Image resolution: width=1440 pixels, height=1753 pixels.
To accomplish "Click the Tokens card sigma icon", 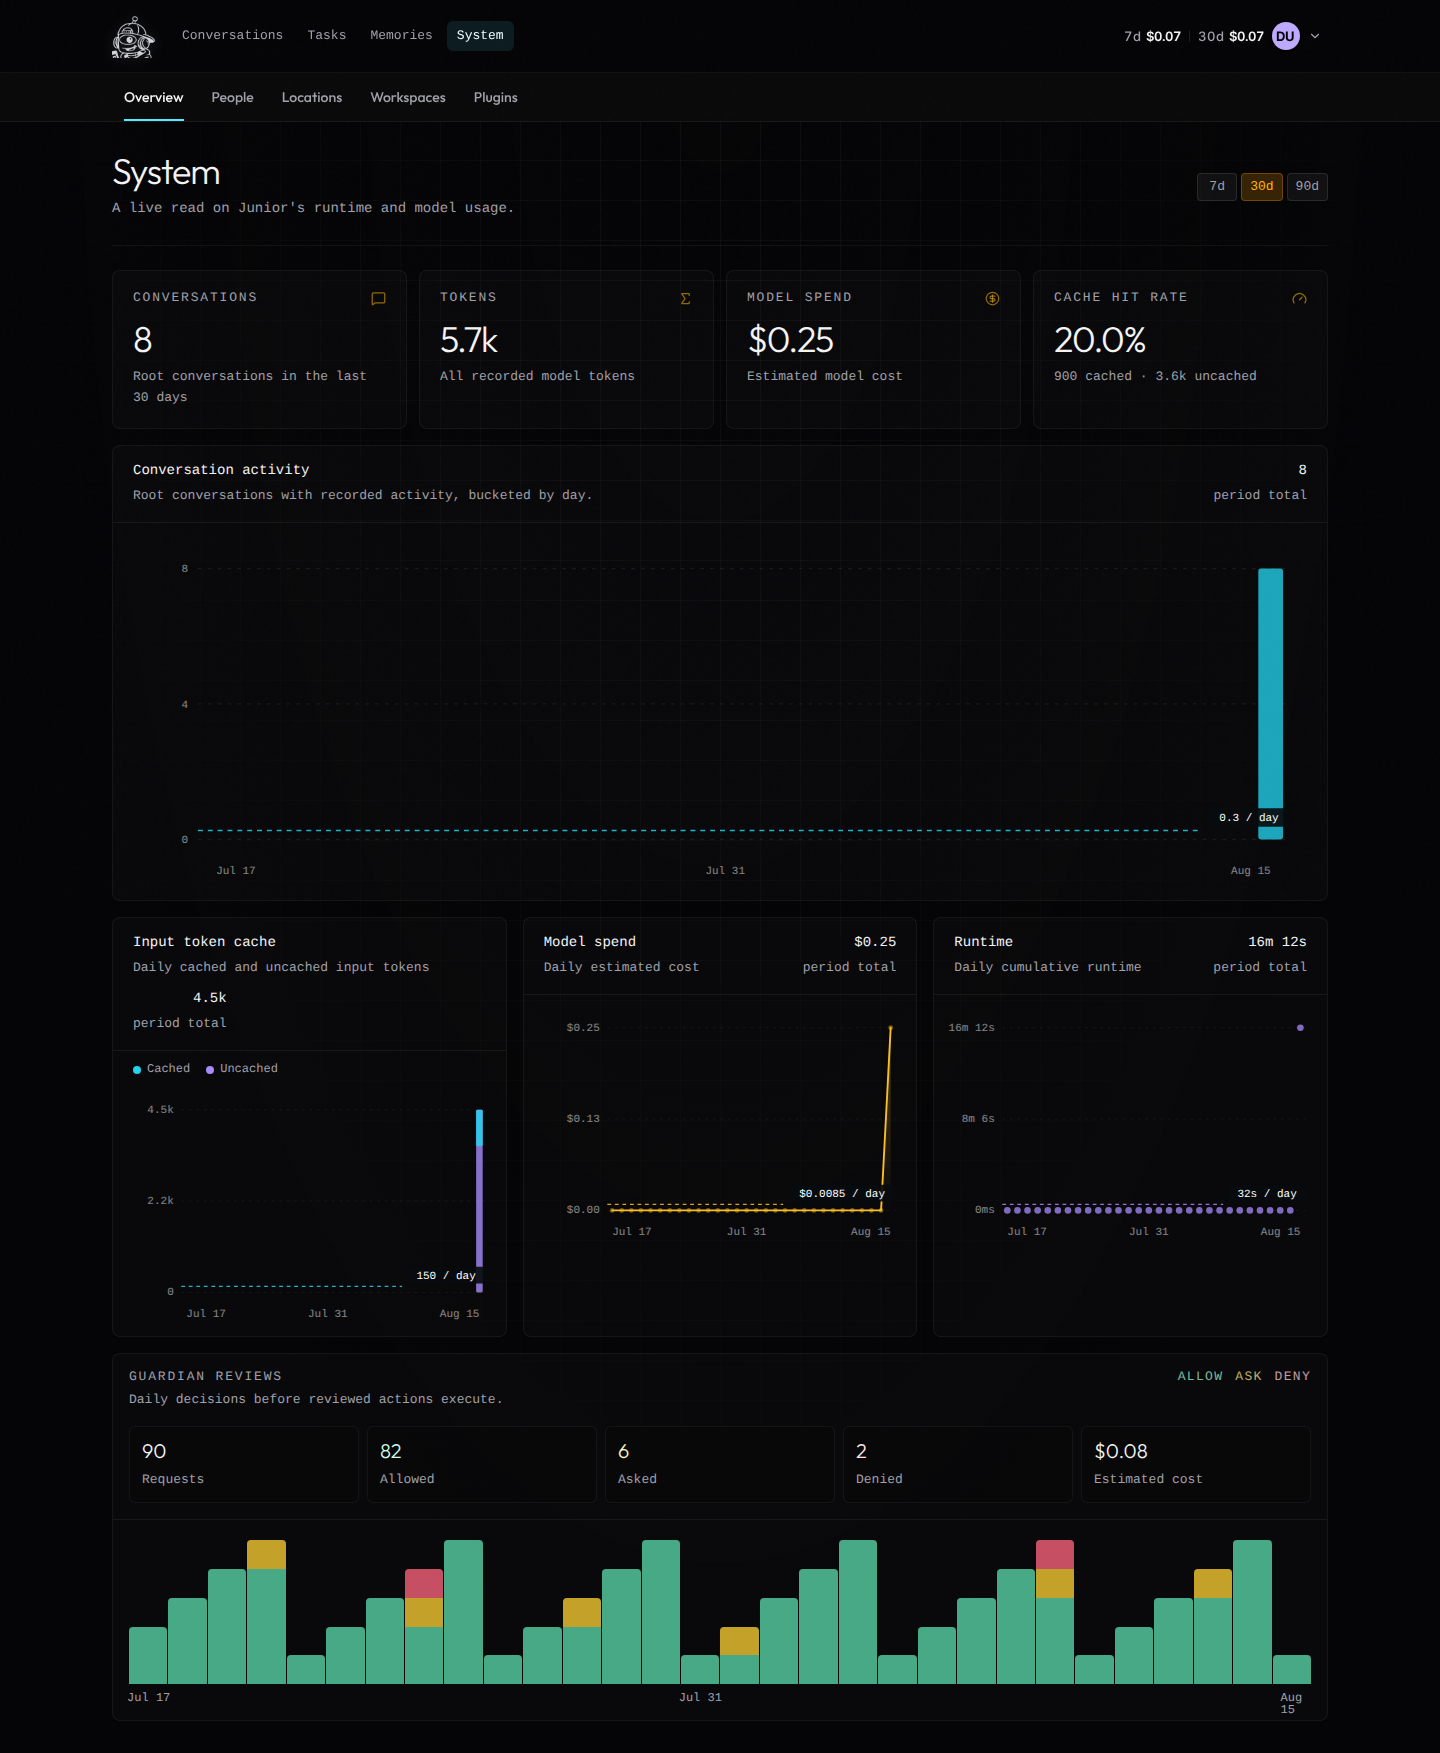I will (x=685, y=298).
